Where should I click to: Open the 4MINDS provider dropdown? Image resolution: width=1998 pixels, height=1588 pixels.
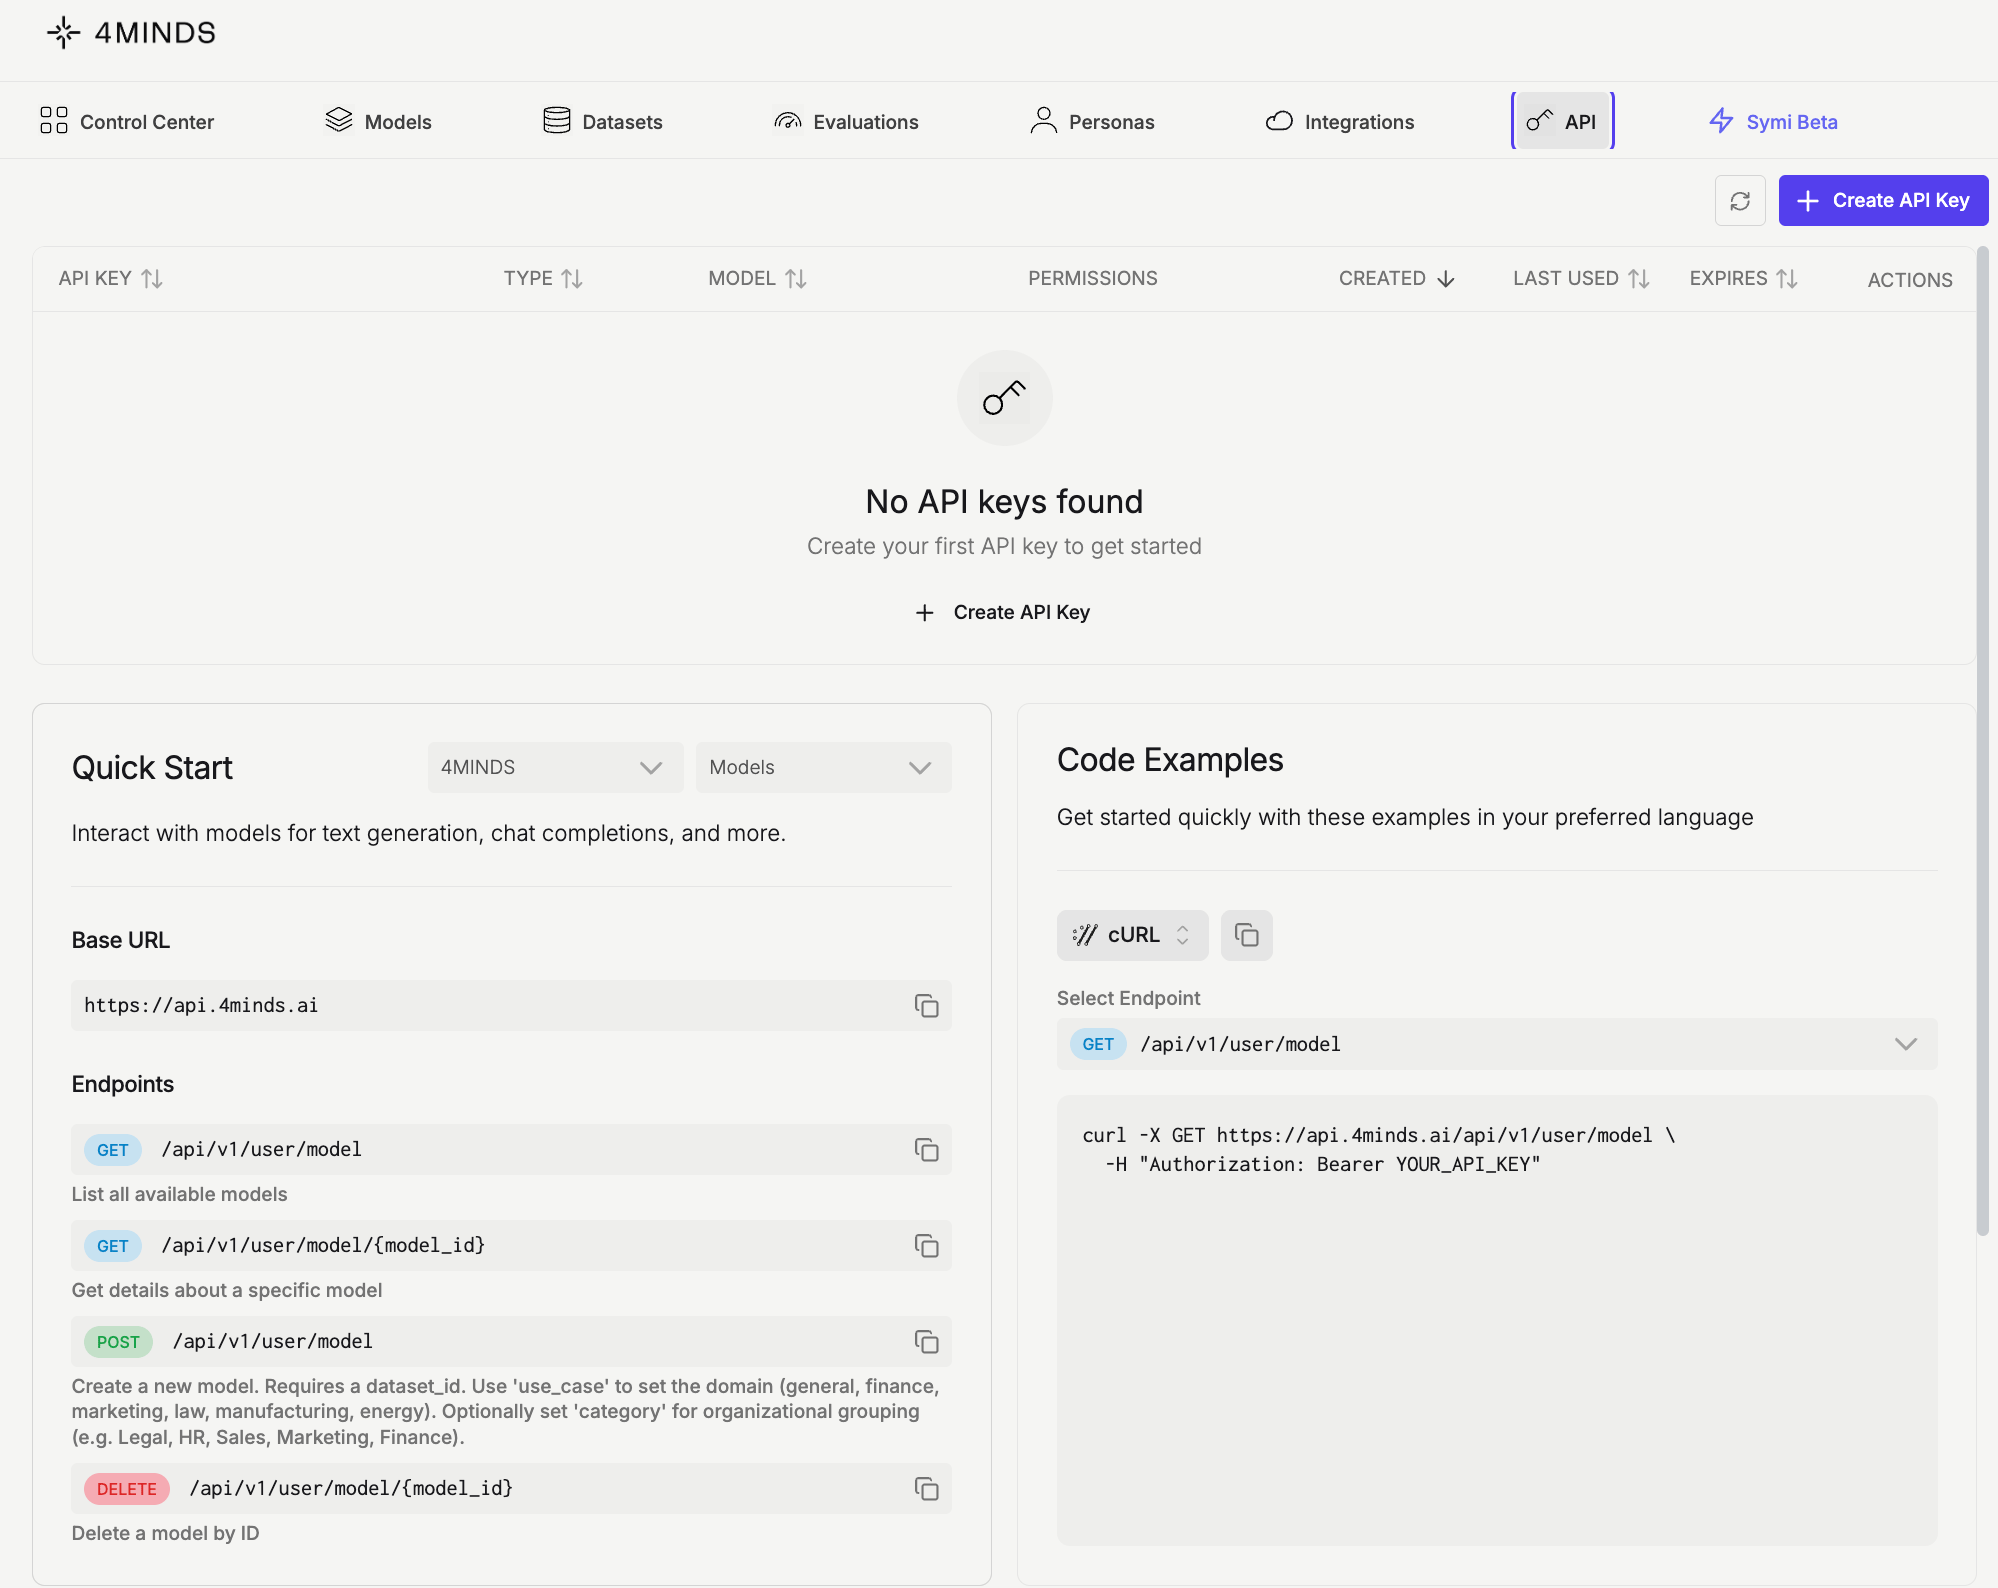click(555, 767)
